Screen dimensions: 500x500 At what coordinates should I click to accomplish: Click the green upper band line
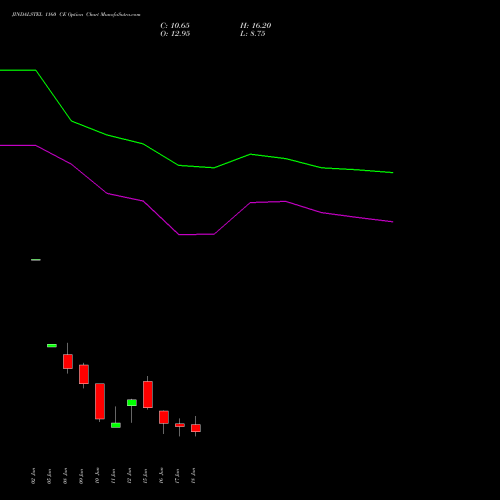[x=197, y=166]
